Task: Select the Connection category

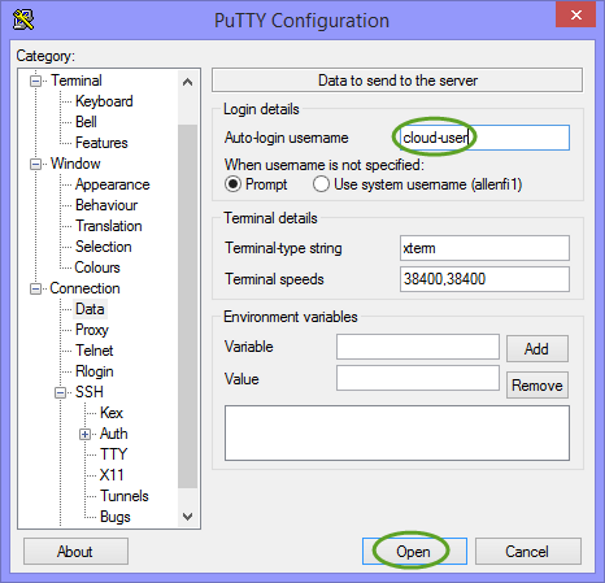Action: pos(85,288)
